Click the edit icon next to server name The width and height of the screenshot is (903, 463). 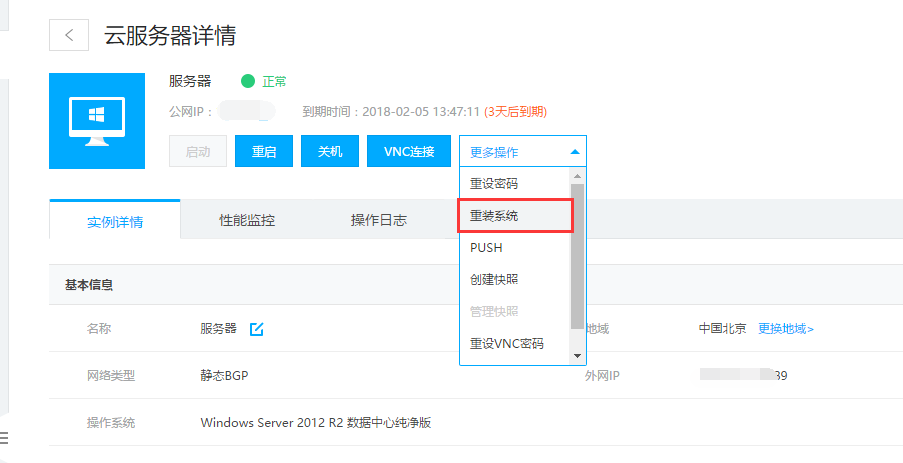[256, 329]
